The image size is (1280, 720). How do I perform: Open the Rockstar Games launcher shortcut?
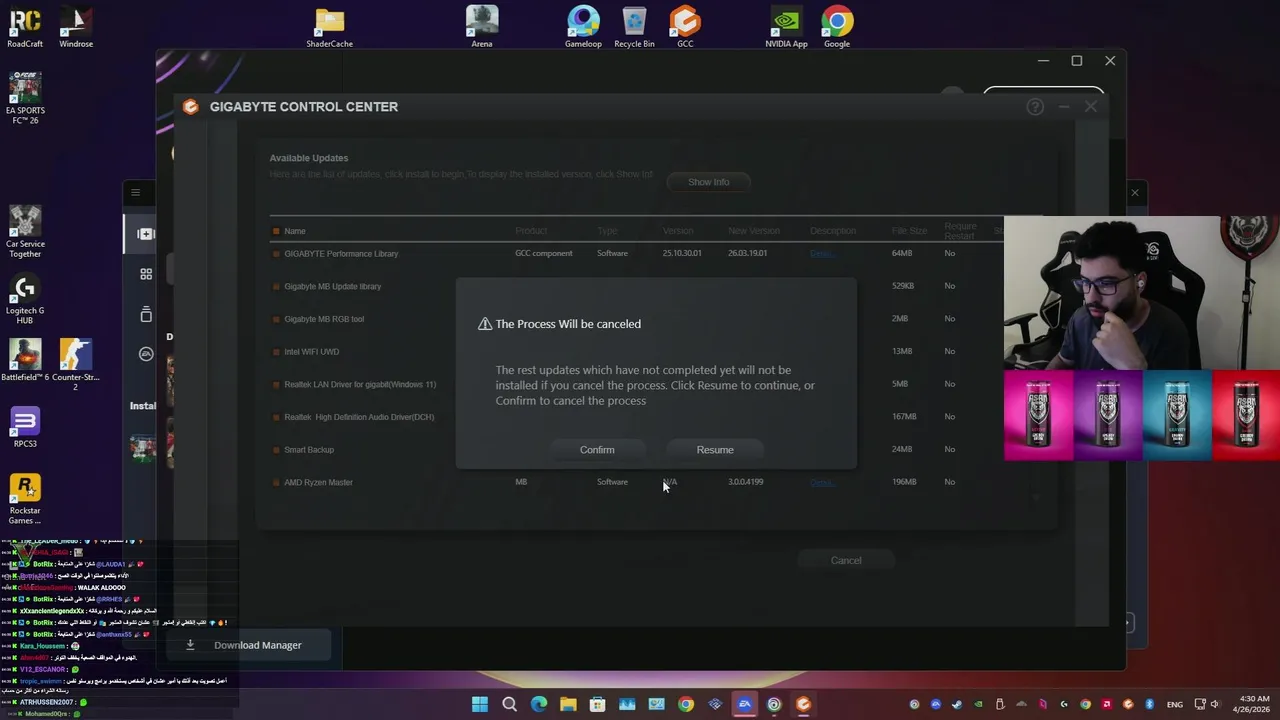(25, 499)
